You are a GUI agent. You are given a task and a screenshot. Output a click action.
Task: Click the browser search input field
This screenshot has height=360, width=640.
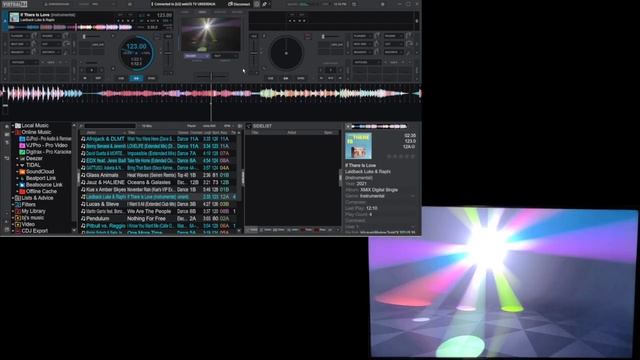[x=109, y=126]
